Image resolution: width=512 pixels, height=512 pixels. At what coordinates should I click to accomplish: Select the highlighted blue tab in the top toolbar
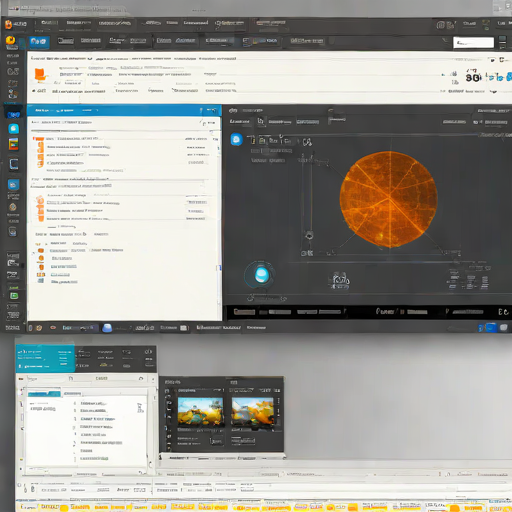tap(39, 42)
